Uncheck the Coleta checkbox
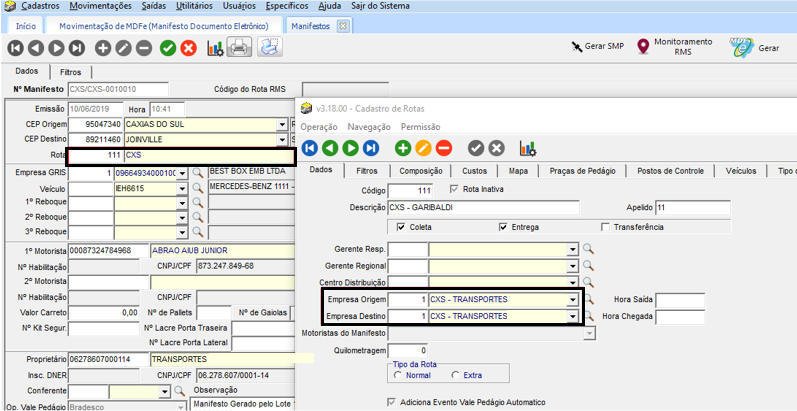The width and height of the screenshot is (797, 411). [401, 227]
